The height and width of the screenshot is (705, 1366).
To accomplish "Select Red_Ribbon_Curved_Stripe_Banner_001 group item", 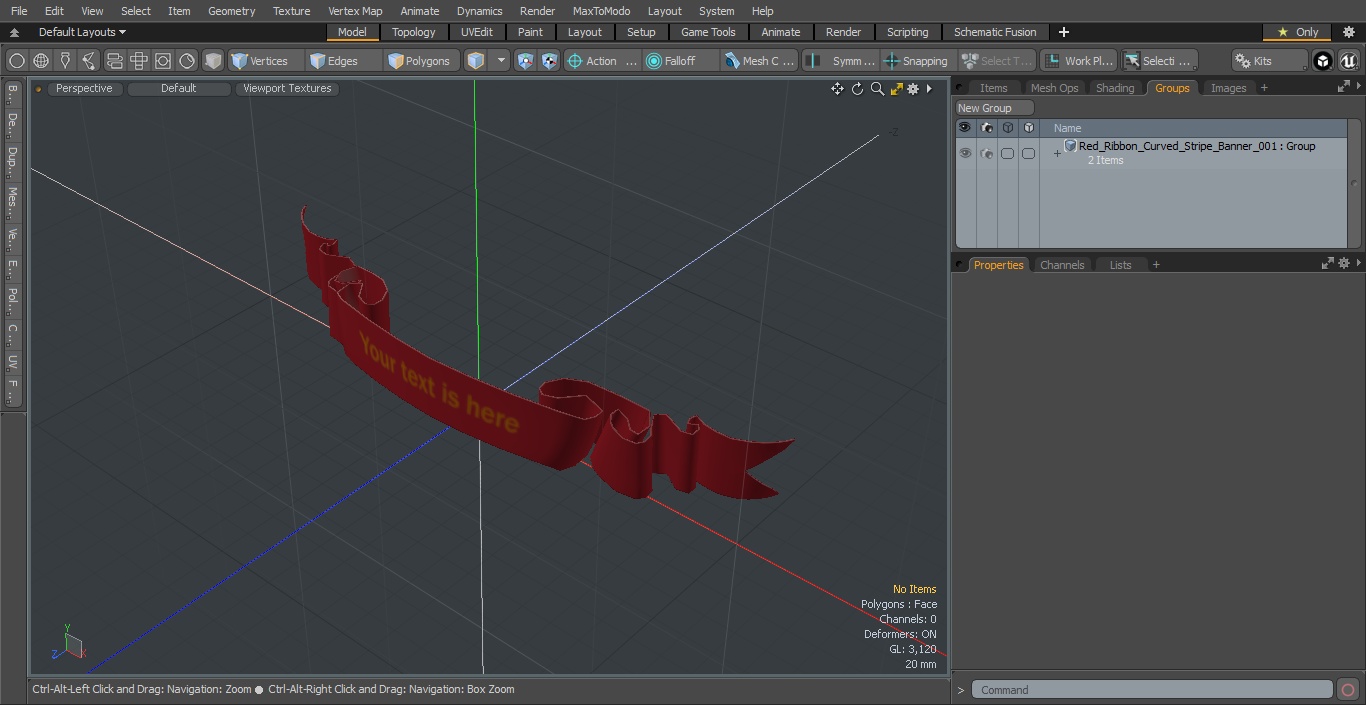I will (x=1197, y=146).
